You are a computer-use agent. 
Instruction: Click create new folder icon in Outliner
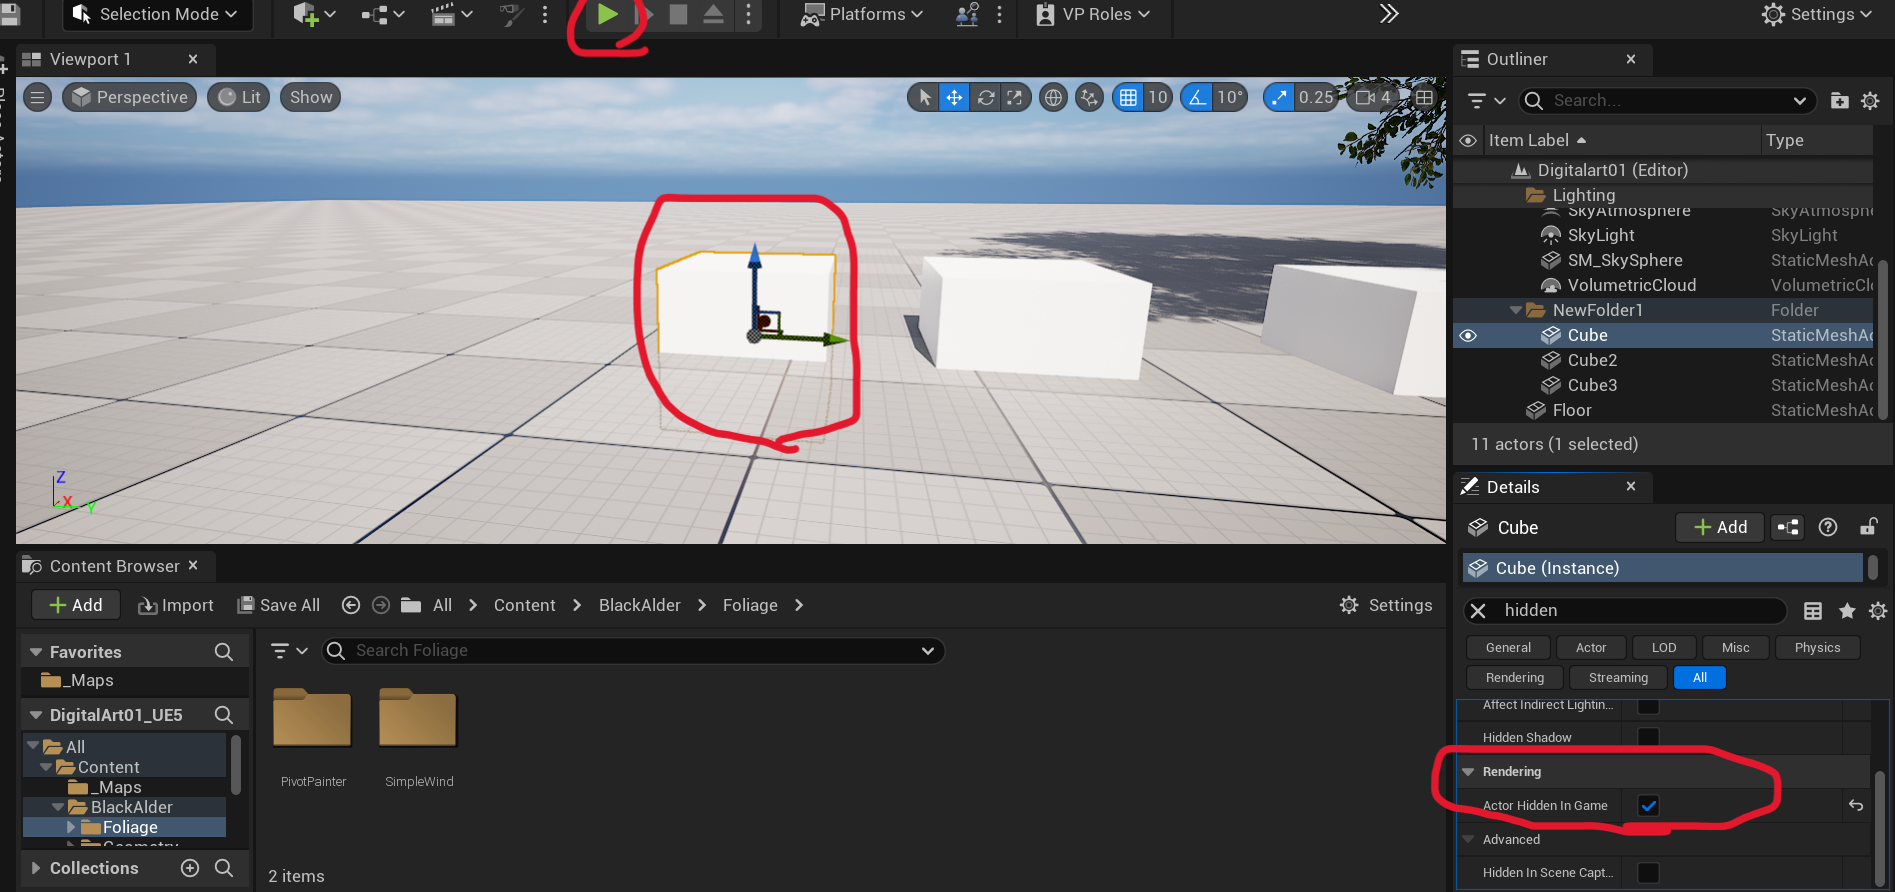pos(1839,100)
